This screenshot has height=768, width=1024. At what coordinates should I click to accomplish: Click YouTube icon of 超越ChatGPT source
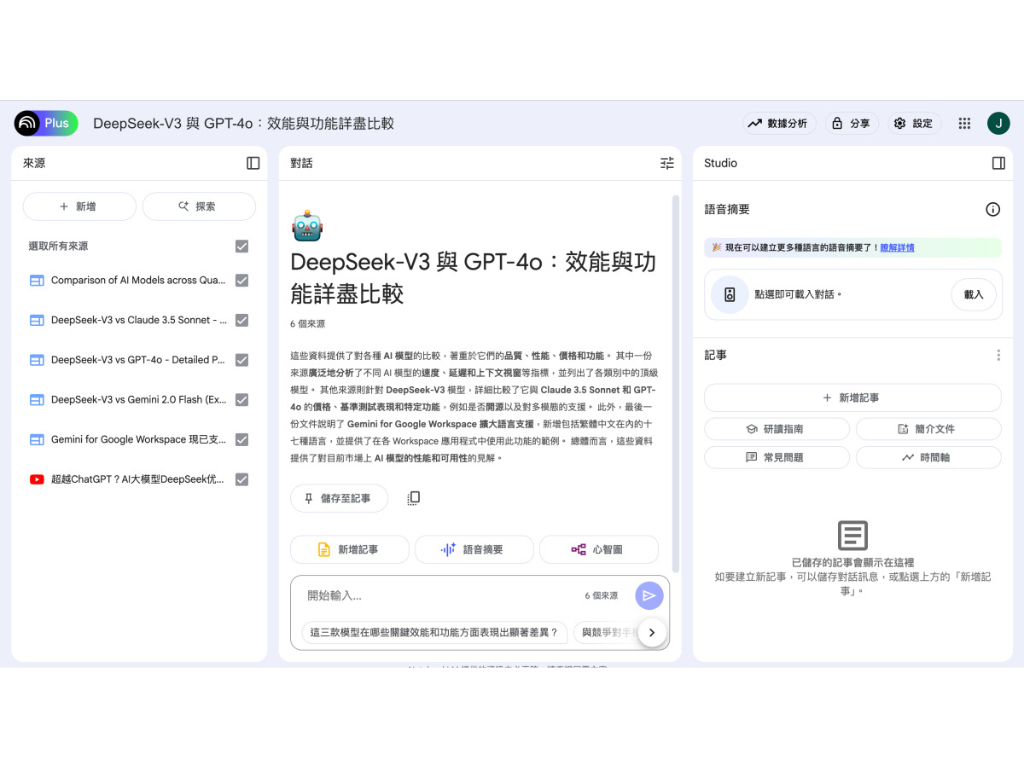[x=37, y=479]
